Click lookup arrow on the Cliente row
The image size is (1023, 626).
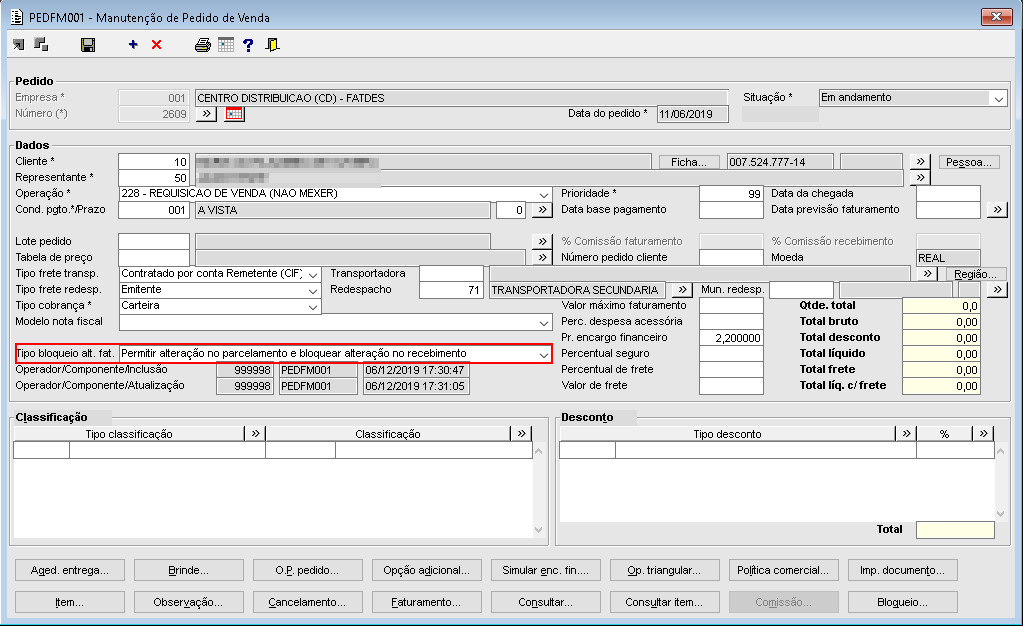(x=920, y=161)
